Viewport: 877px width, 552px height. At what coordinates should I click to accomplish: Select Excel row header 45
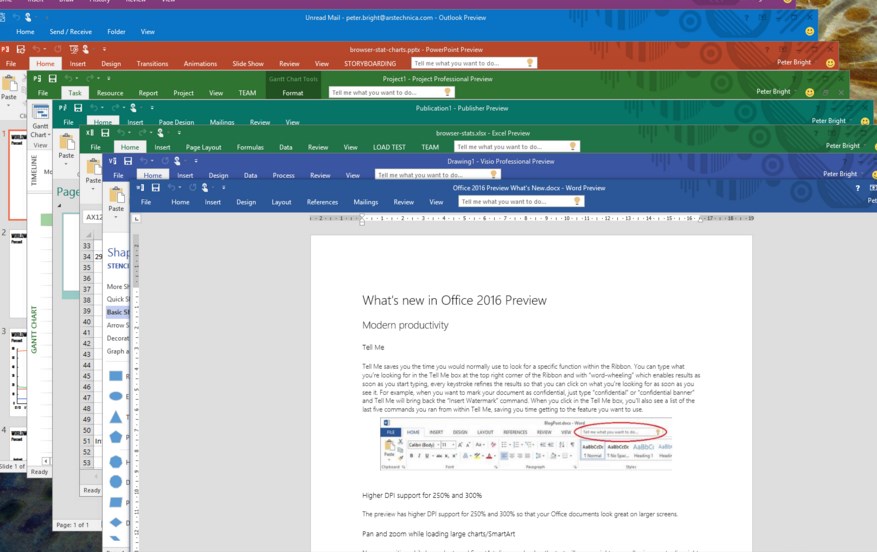[x=87, y=376]
